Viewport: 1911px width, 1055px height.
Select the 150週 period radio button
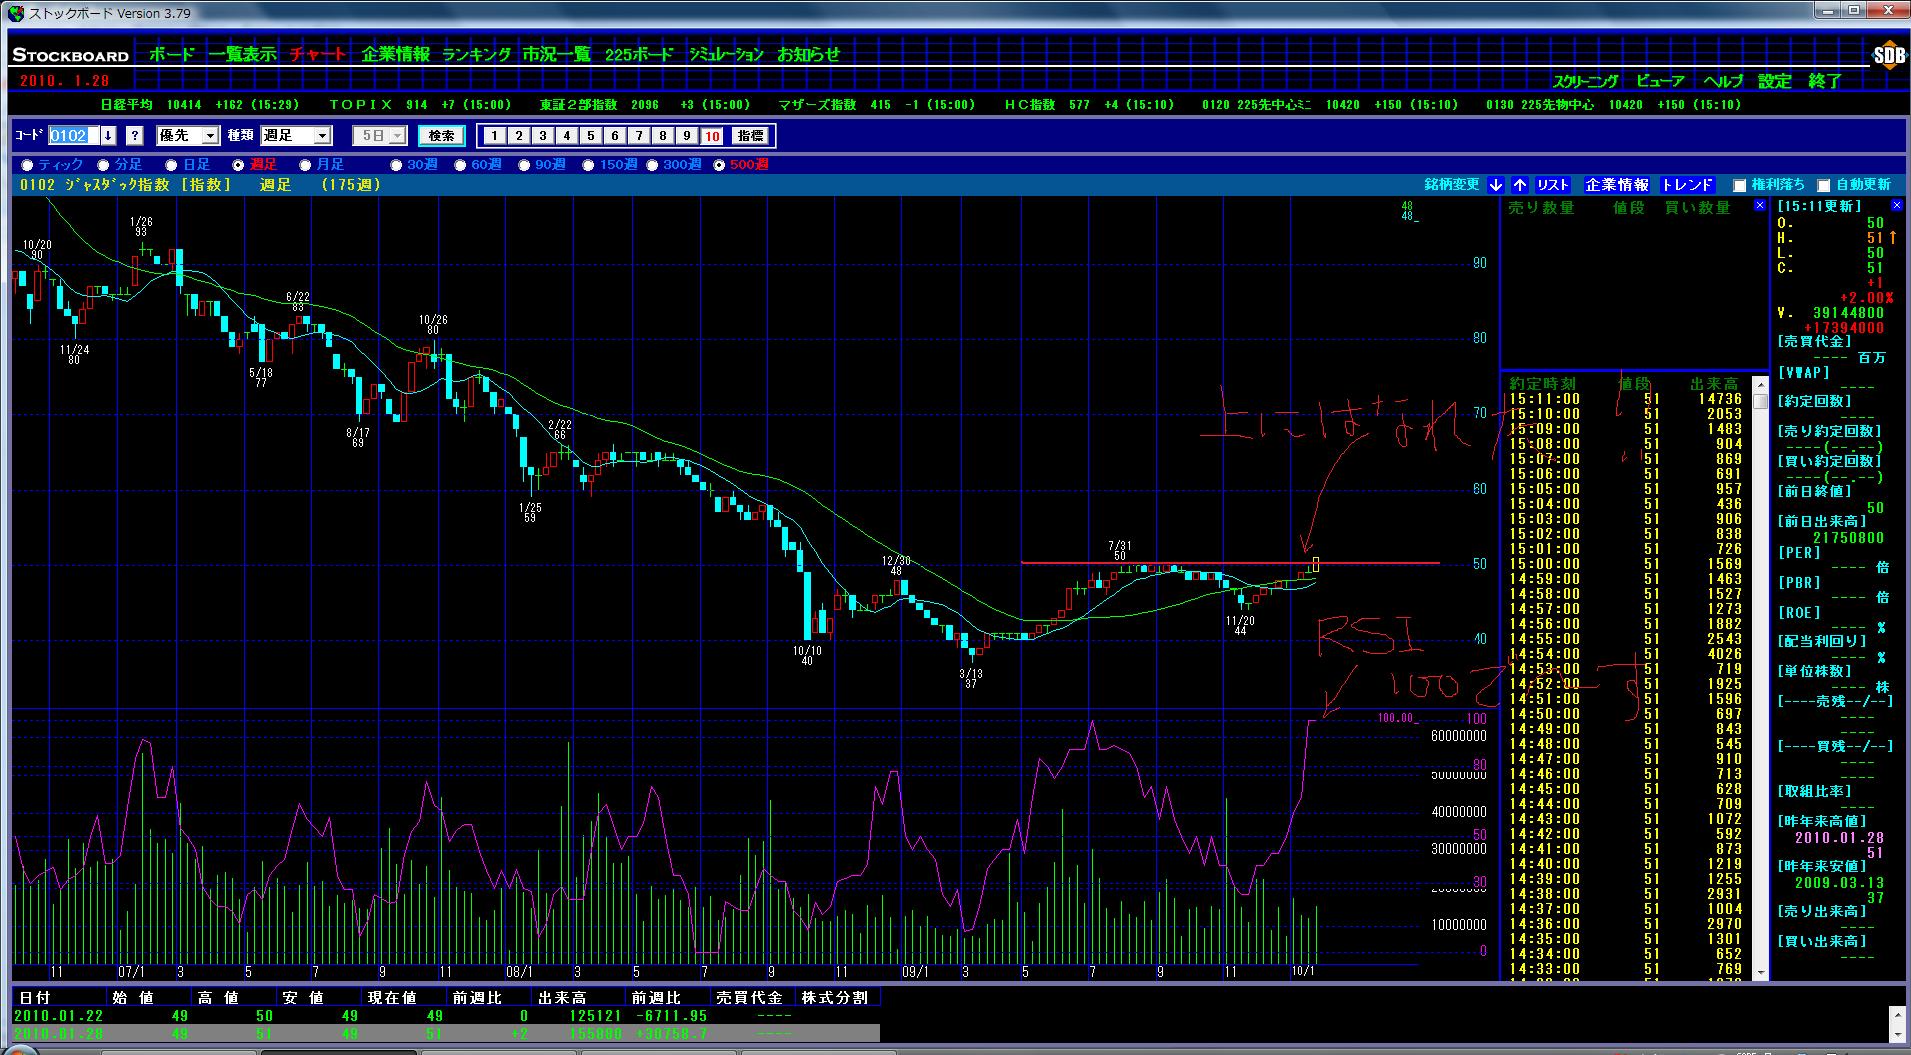tap(588, 165)
